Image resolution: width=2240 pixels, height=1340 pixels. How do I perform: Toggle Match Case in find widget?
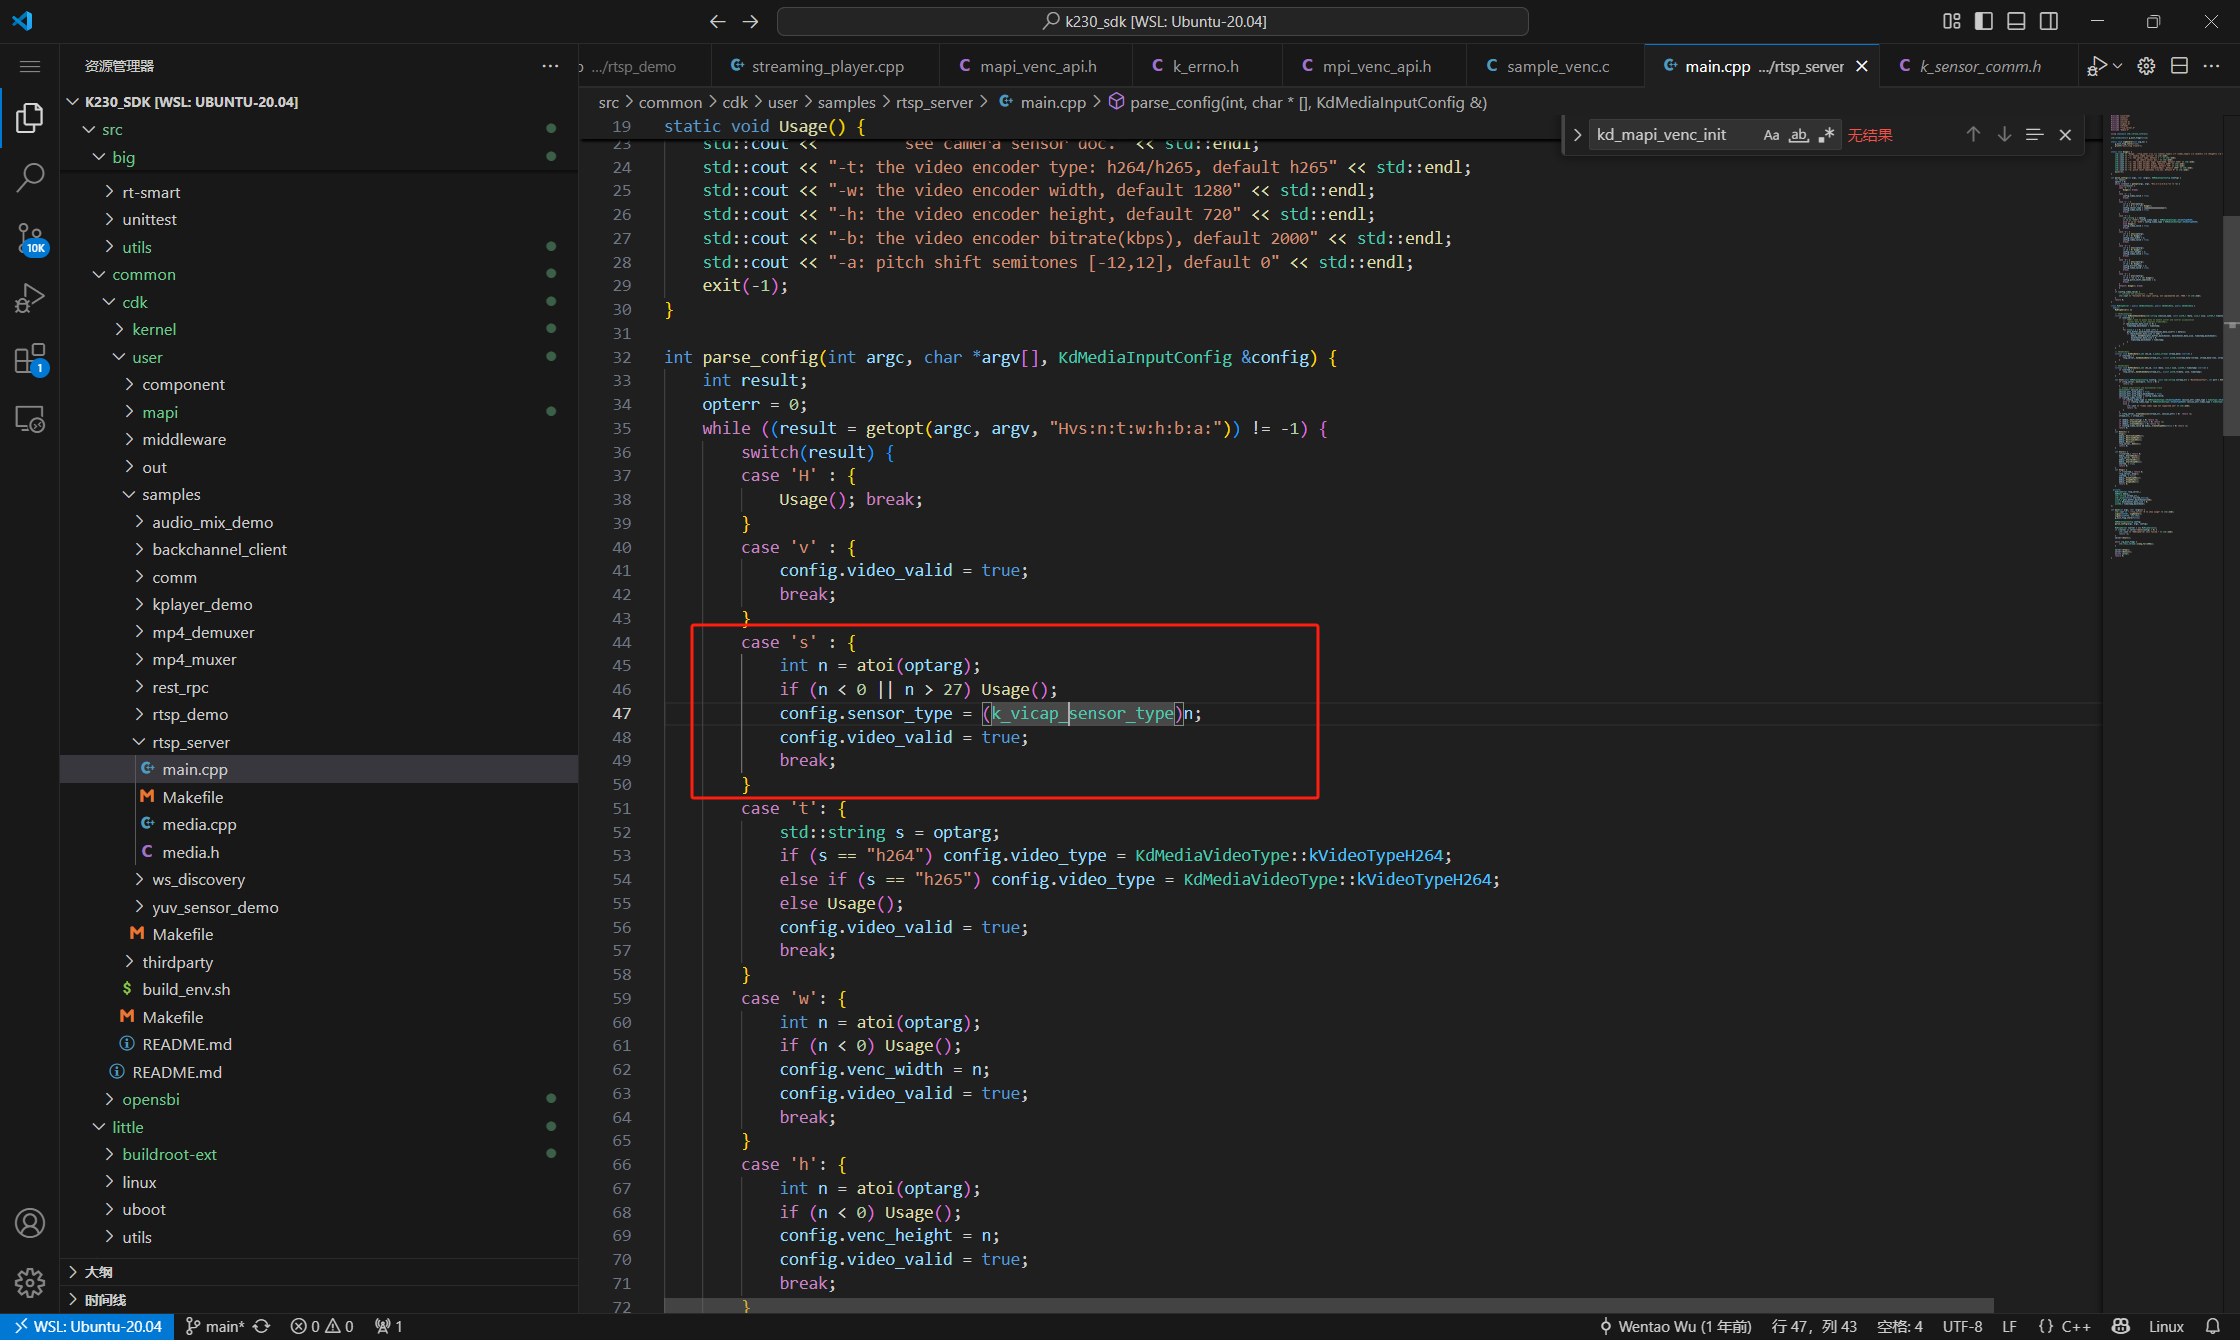[x=1771, y=135]
